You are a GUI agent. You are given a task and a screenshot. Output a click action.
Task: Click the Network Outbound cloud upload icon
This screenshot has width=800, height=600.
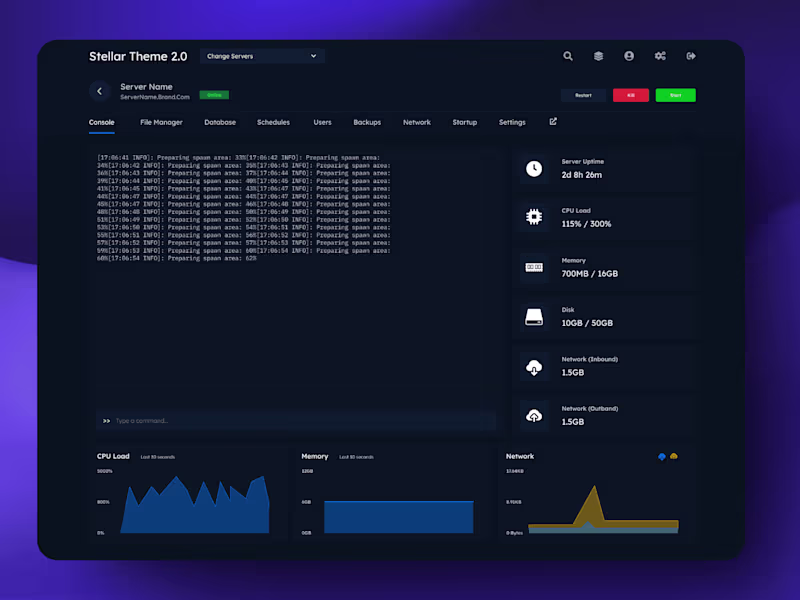pyautogui.click(x=534, y=416)
